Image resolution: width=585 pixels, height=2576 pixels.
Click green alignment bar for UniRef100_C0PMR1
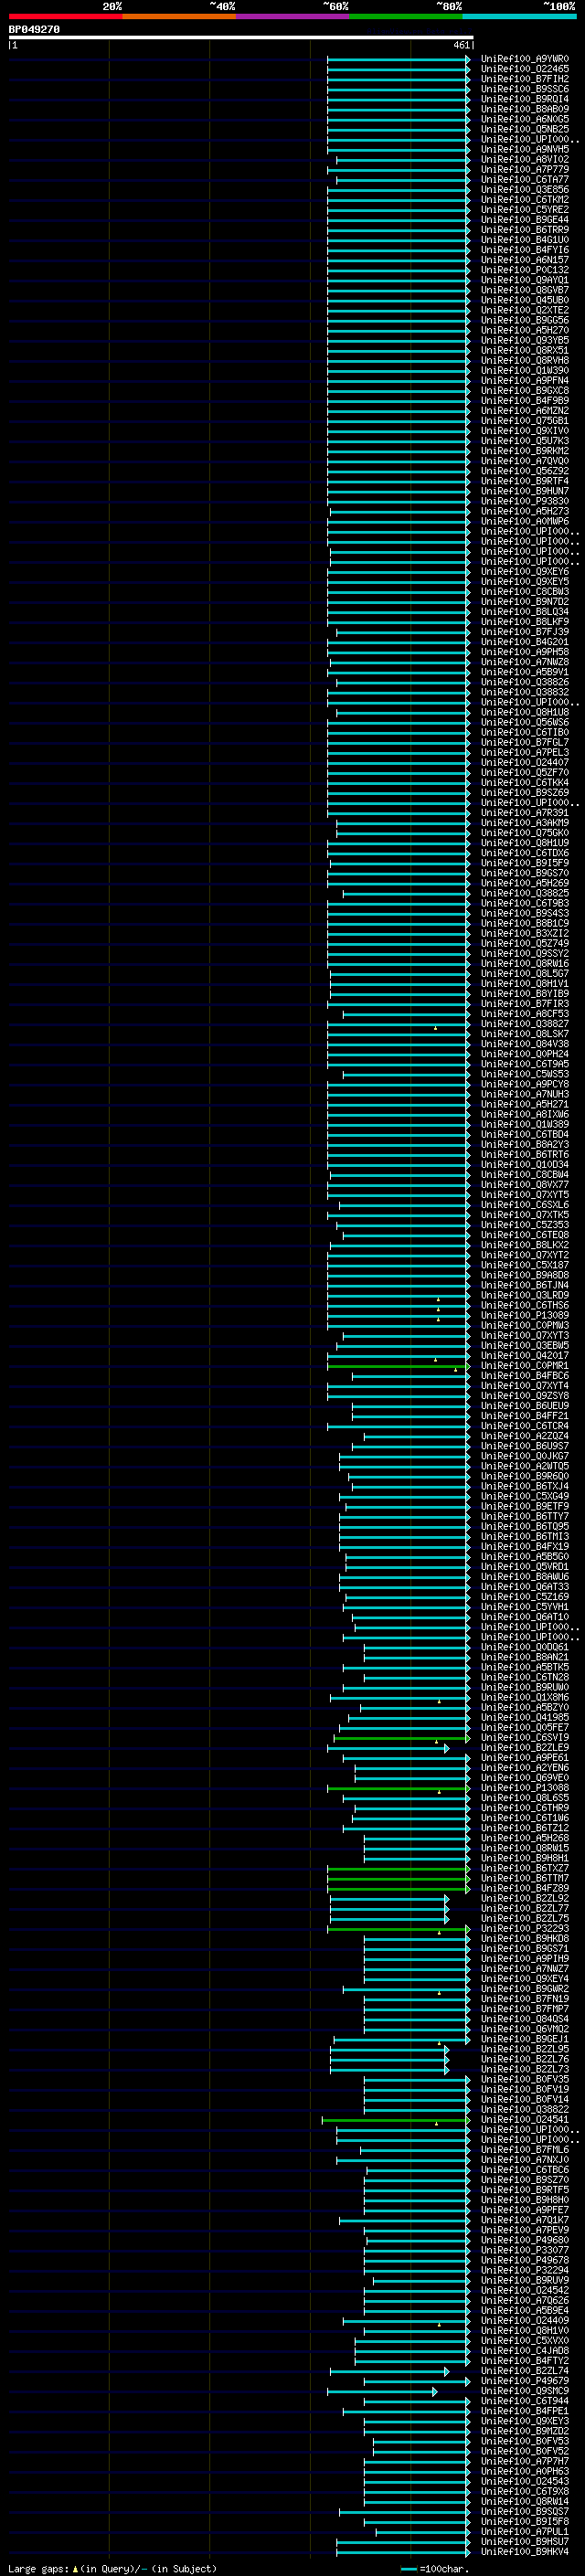(x=398, y=1366)
